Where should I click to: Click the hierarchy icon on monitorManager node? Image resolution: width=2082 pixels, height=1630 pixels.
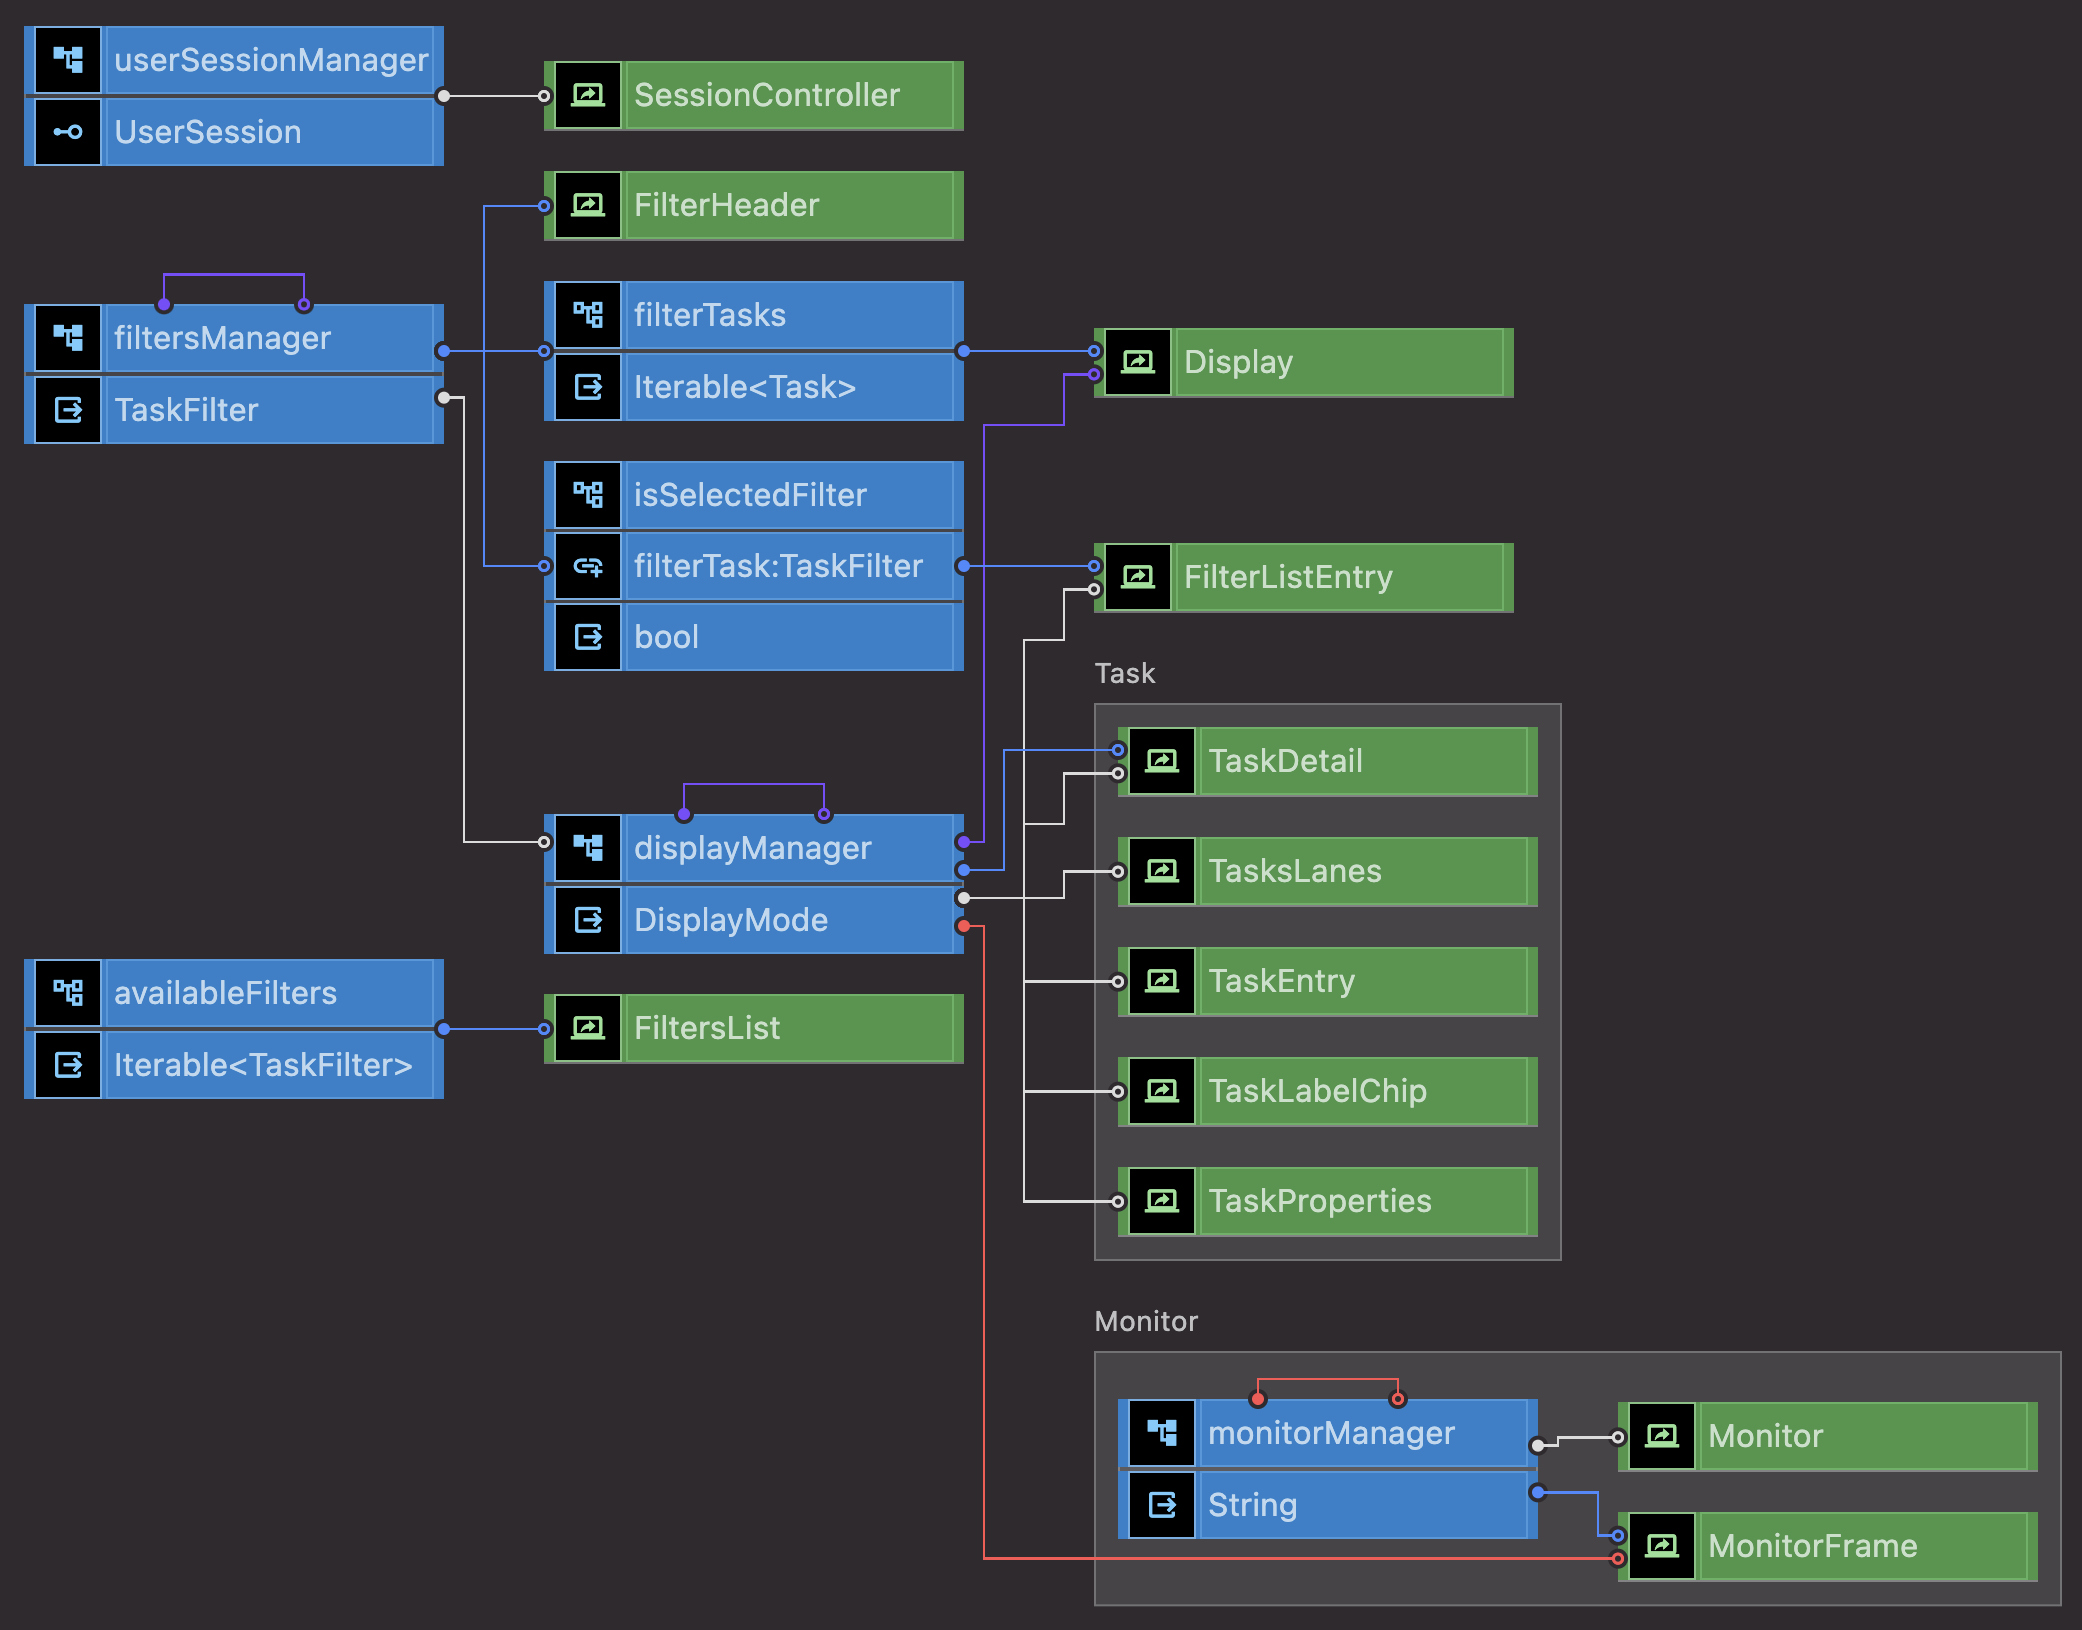tap(1161, 1432)
